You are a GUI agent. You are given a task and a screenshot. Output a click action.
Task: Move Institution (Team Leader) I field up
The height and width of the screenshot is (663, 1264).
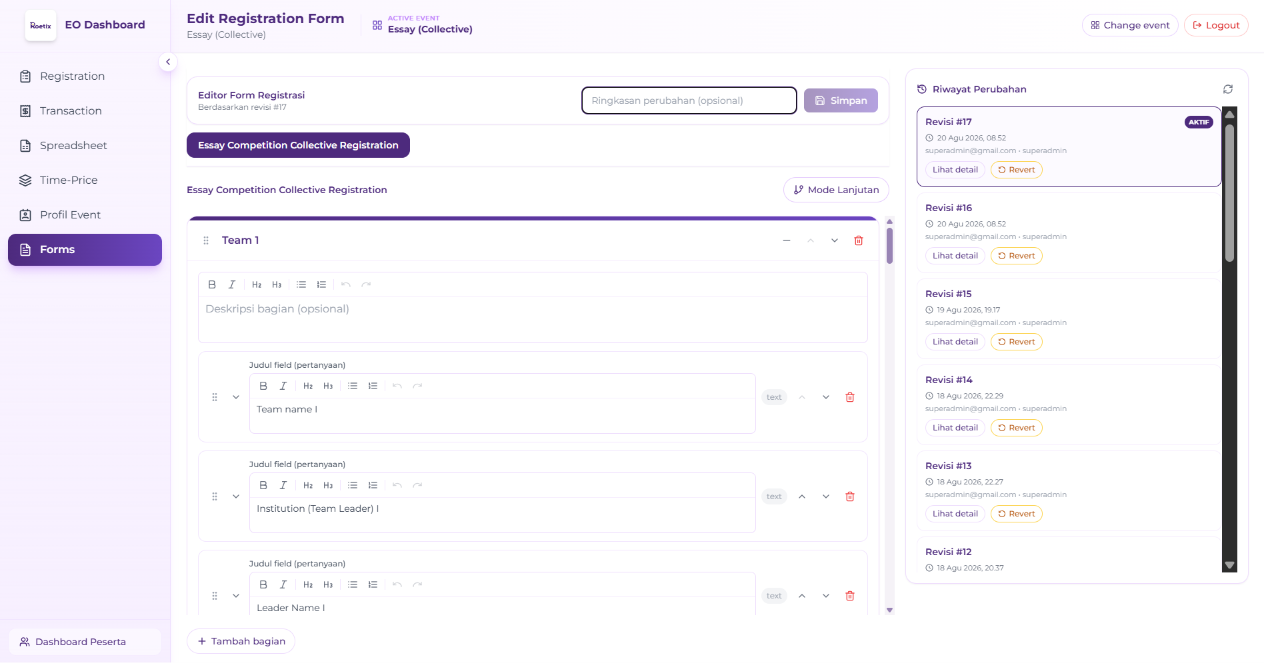(x=801, y=496)
